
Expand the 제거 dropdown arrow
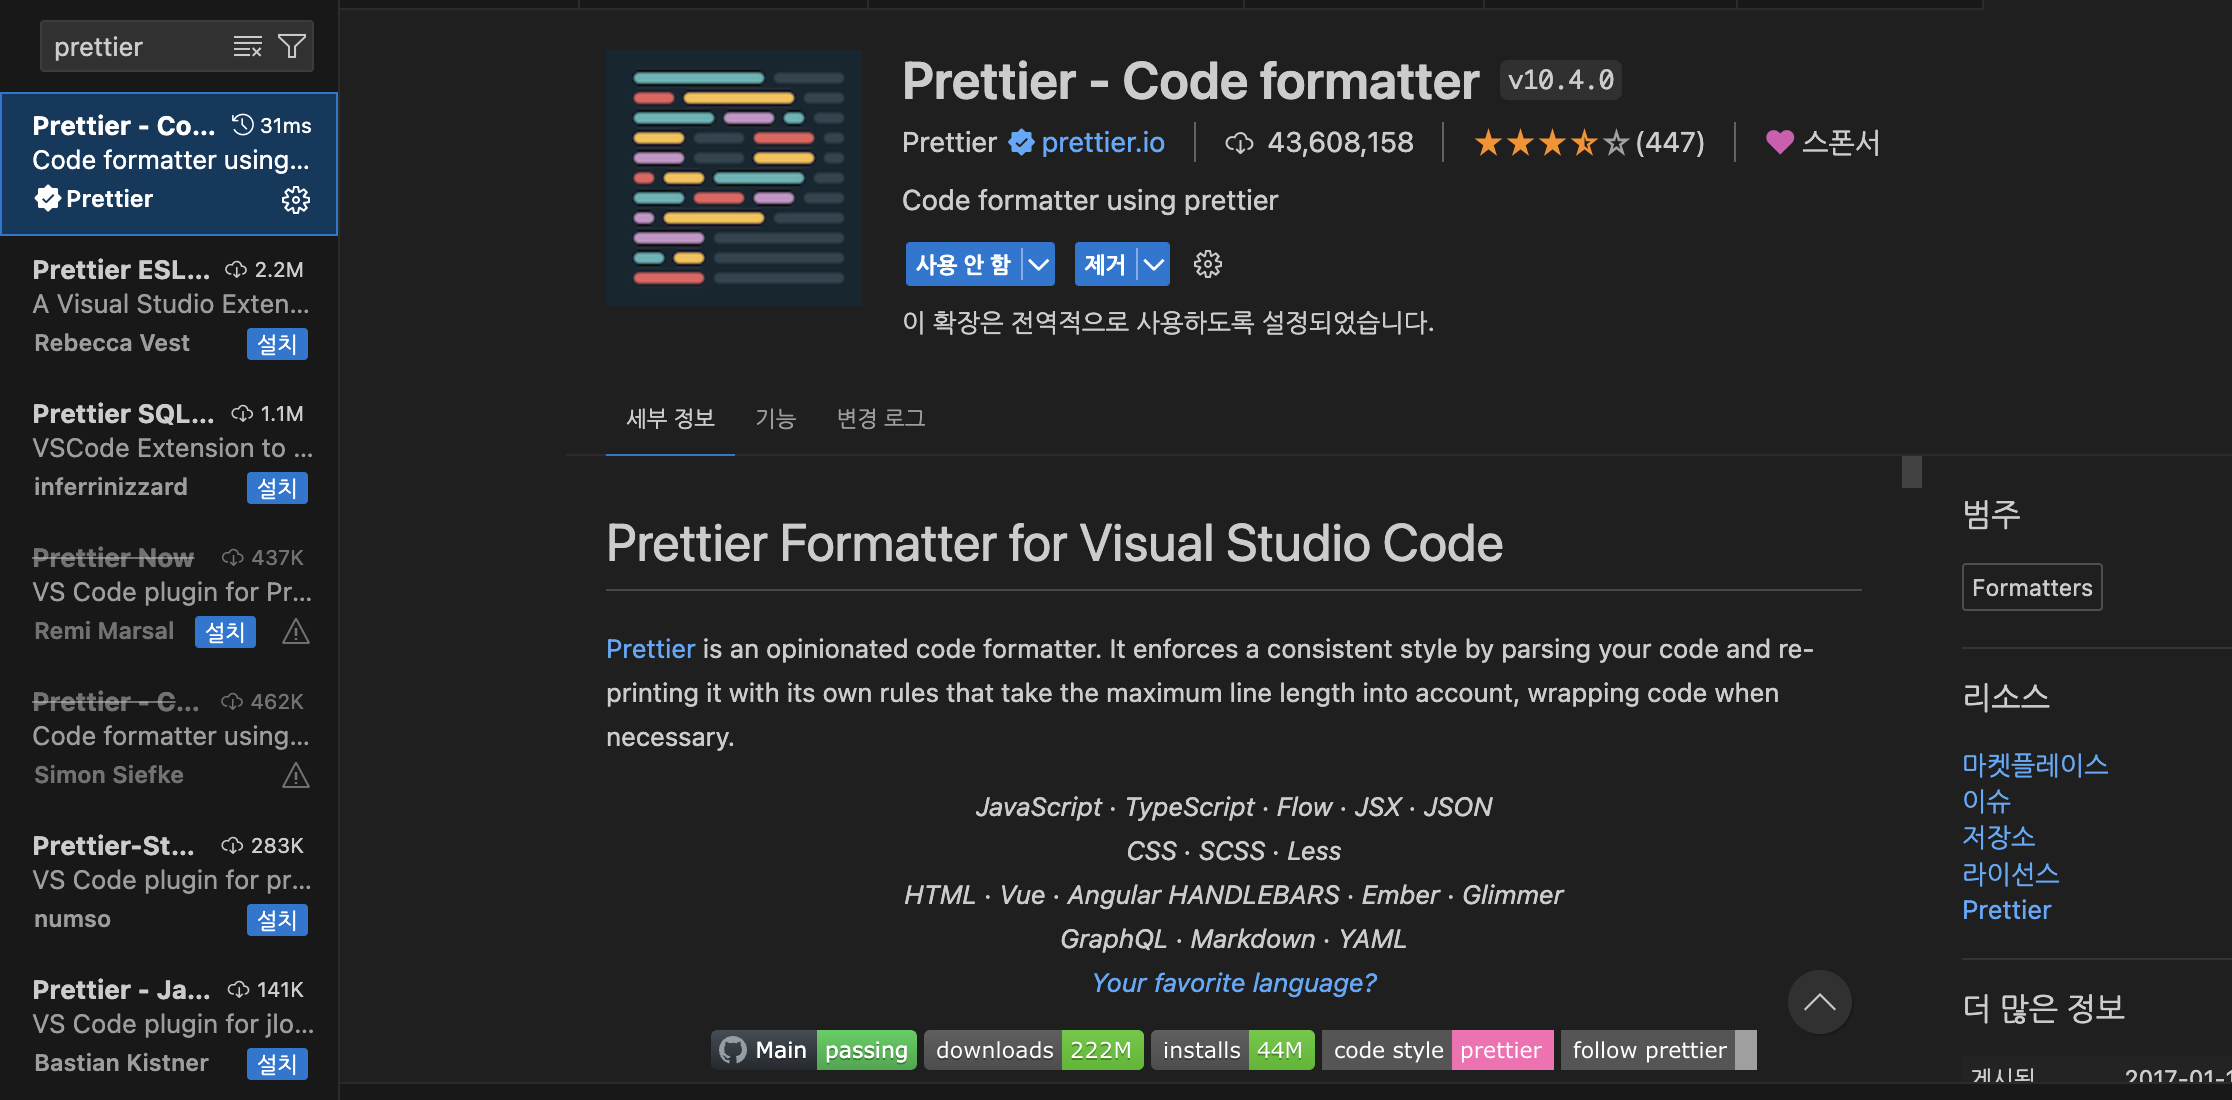[1154, 264]
